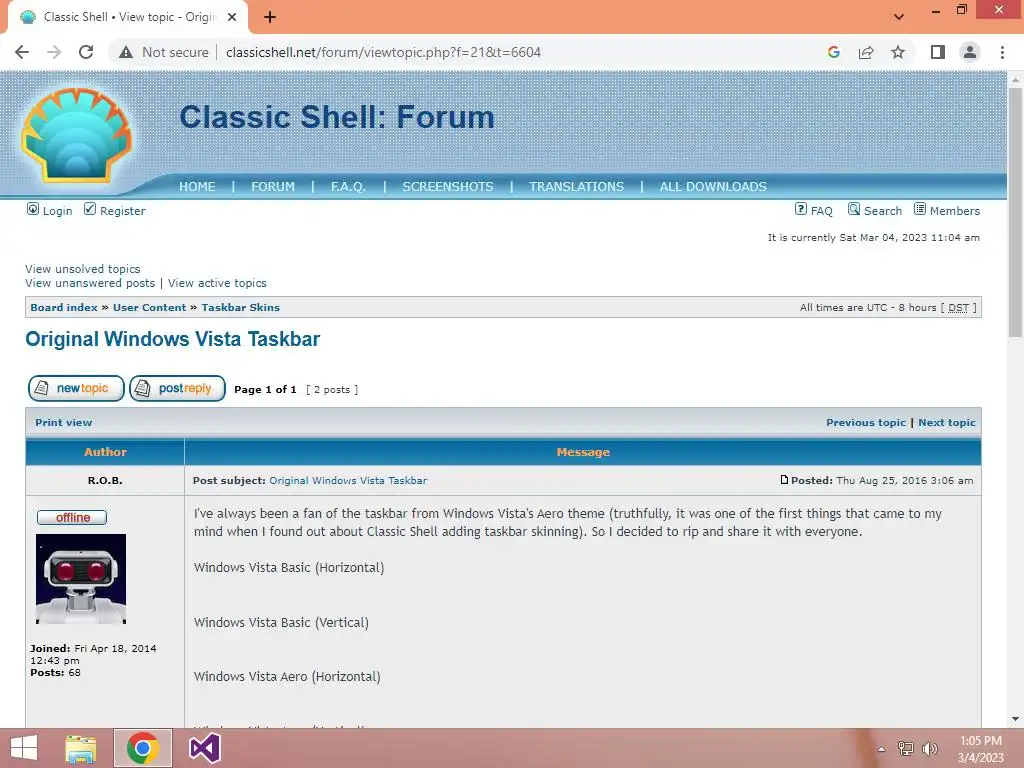The width and height of the screenshot is (1024, 768).
Task: Go to Next topic
Action: pyautogui.click(x=946, y=423)
